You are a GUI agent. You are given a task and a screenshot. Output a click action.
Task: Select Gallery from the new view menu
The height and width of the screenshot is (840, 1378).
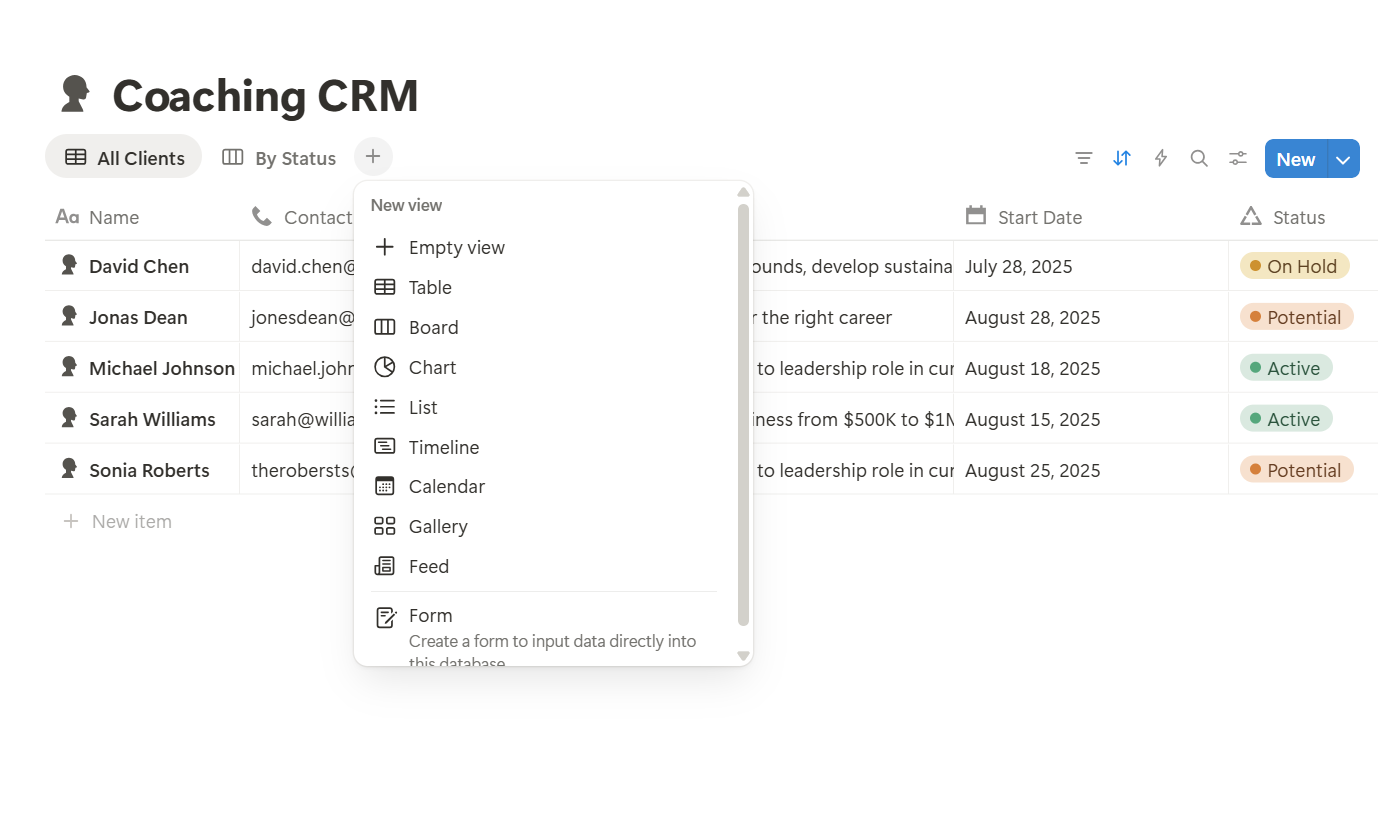click(438, 526)
